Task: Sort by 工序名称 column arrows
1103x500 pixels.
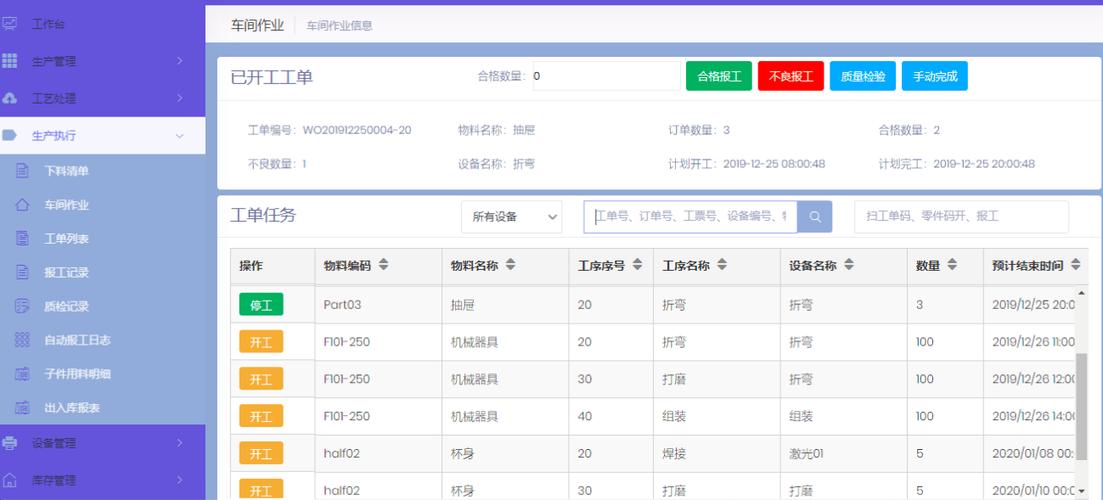Action: (x=722, y=265)
